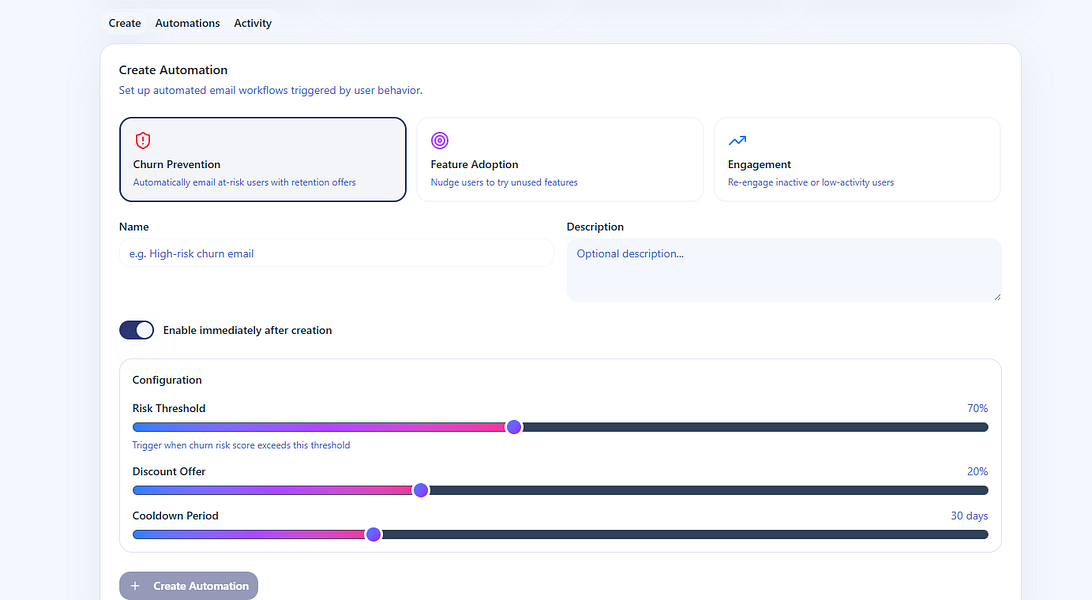Click the 20% Discount Offer value
Screen dimensions: 1092x600
(977, 472)
